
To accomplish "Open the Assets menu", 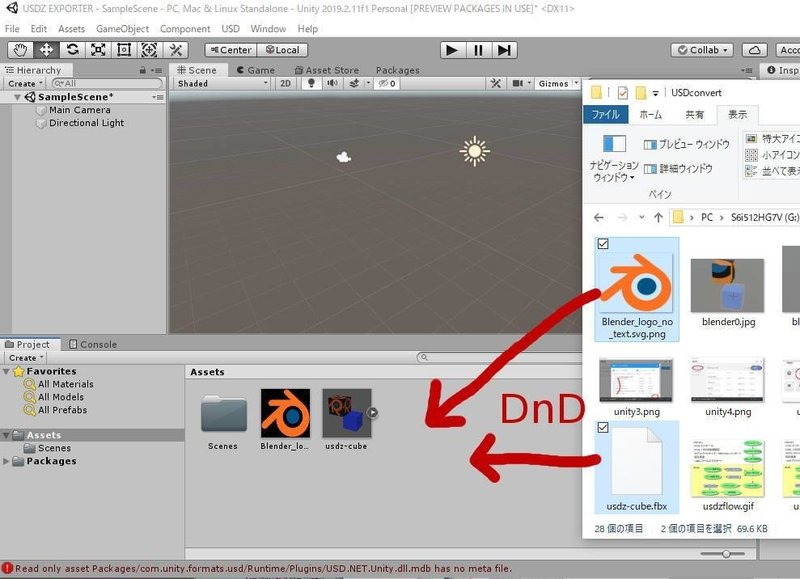I will (71, 29).
